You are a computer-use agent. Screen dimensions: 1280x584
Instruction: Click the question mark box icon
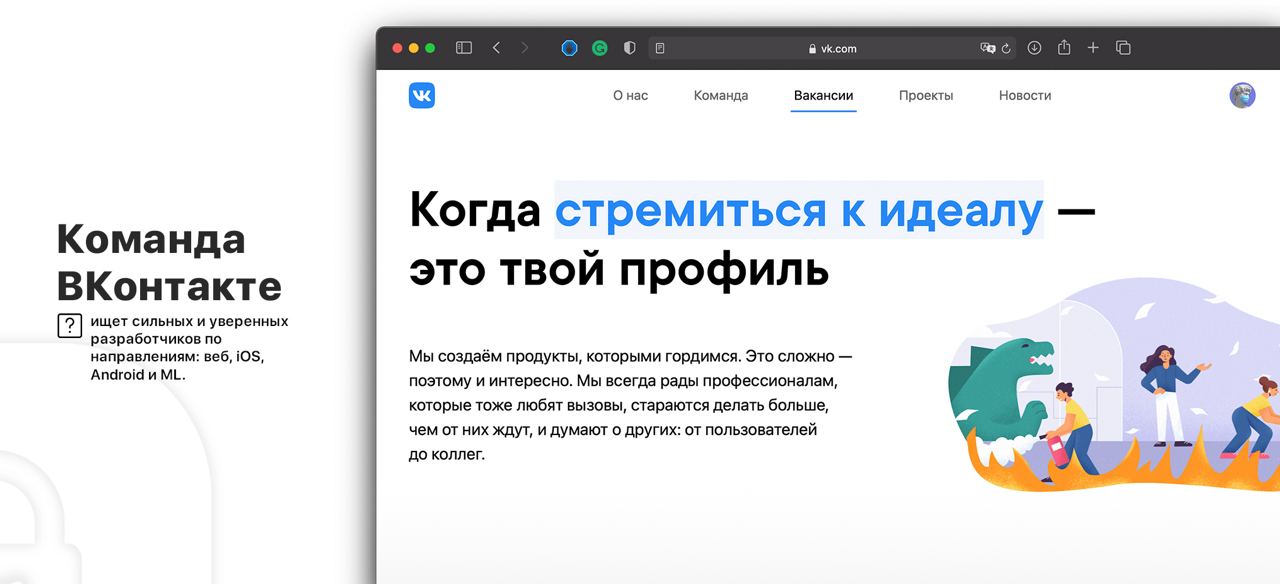(70, 325)
